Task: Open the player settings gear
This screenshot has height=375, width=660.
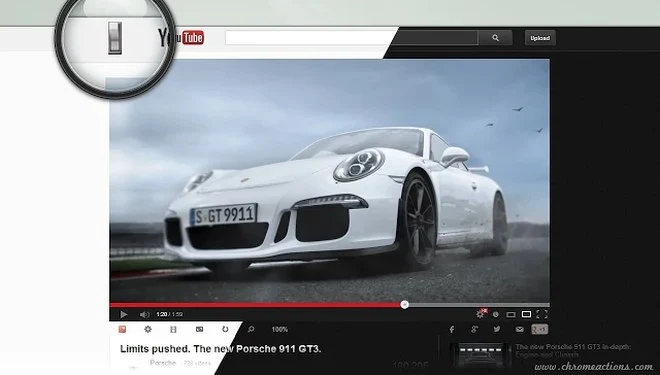Action: click(x=480, y=314)
